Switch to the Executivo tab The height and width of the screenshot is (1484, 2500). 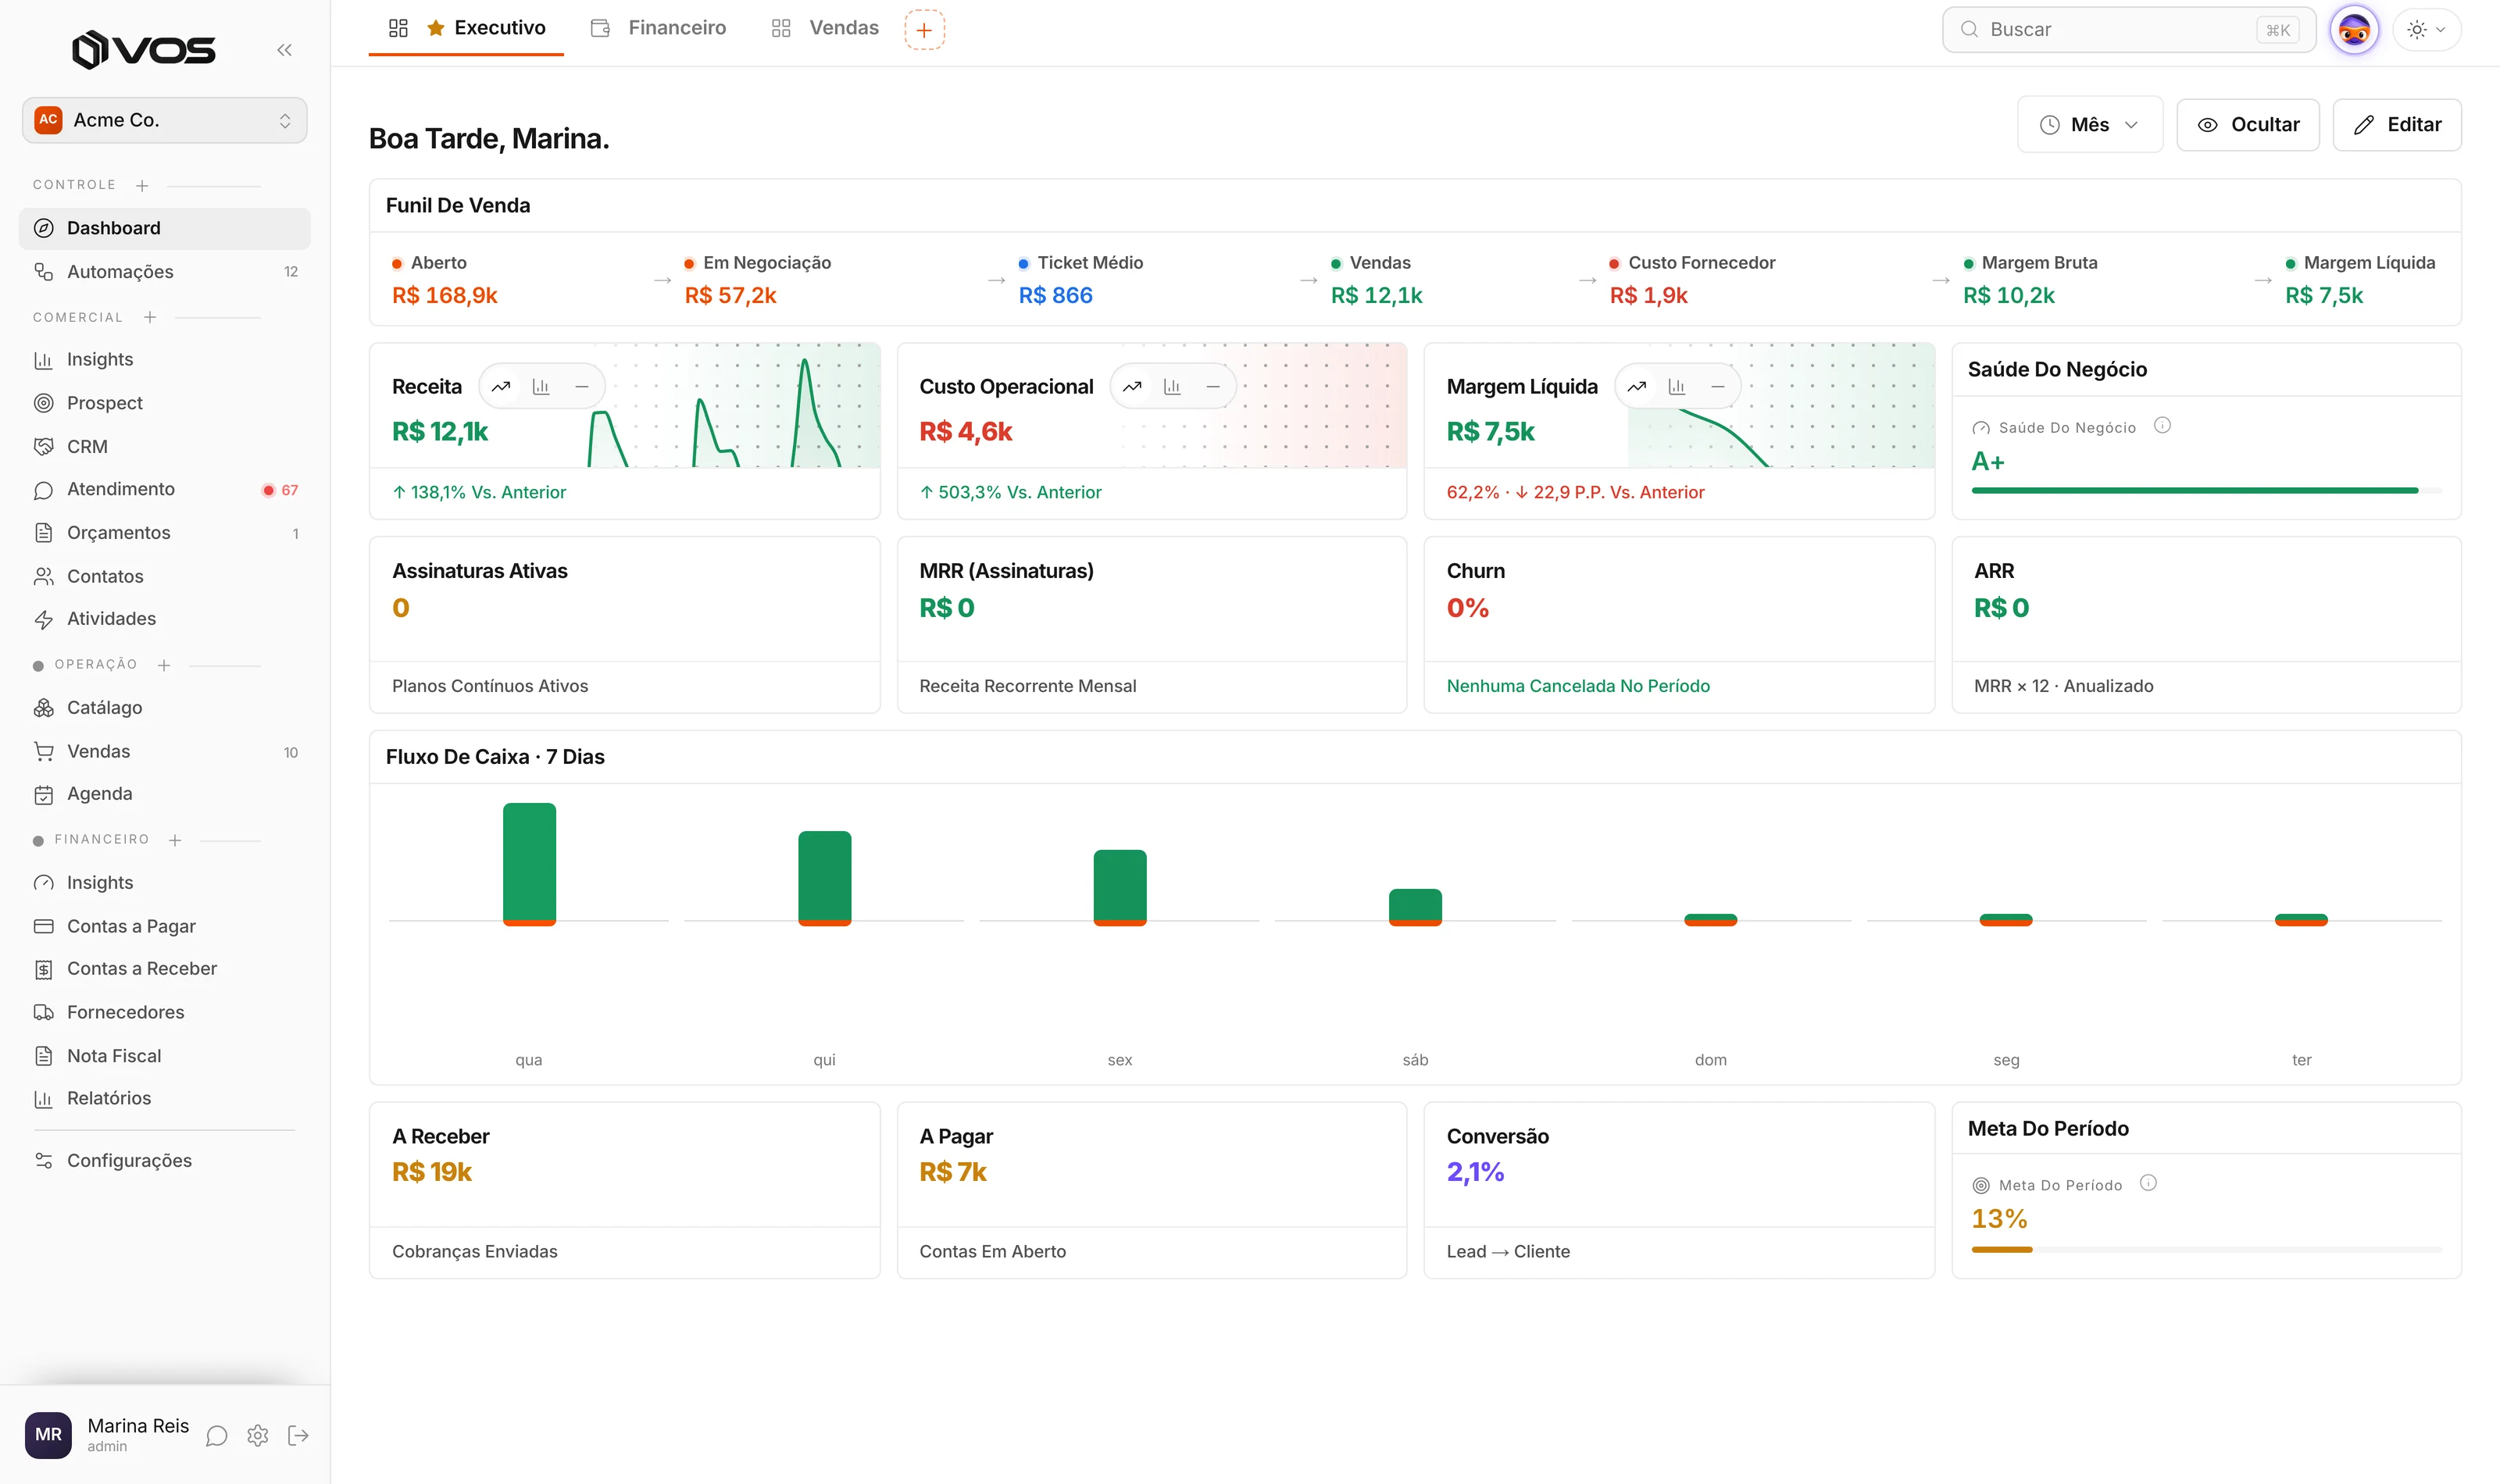pyautogui.click(x=466, y=28)
